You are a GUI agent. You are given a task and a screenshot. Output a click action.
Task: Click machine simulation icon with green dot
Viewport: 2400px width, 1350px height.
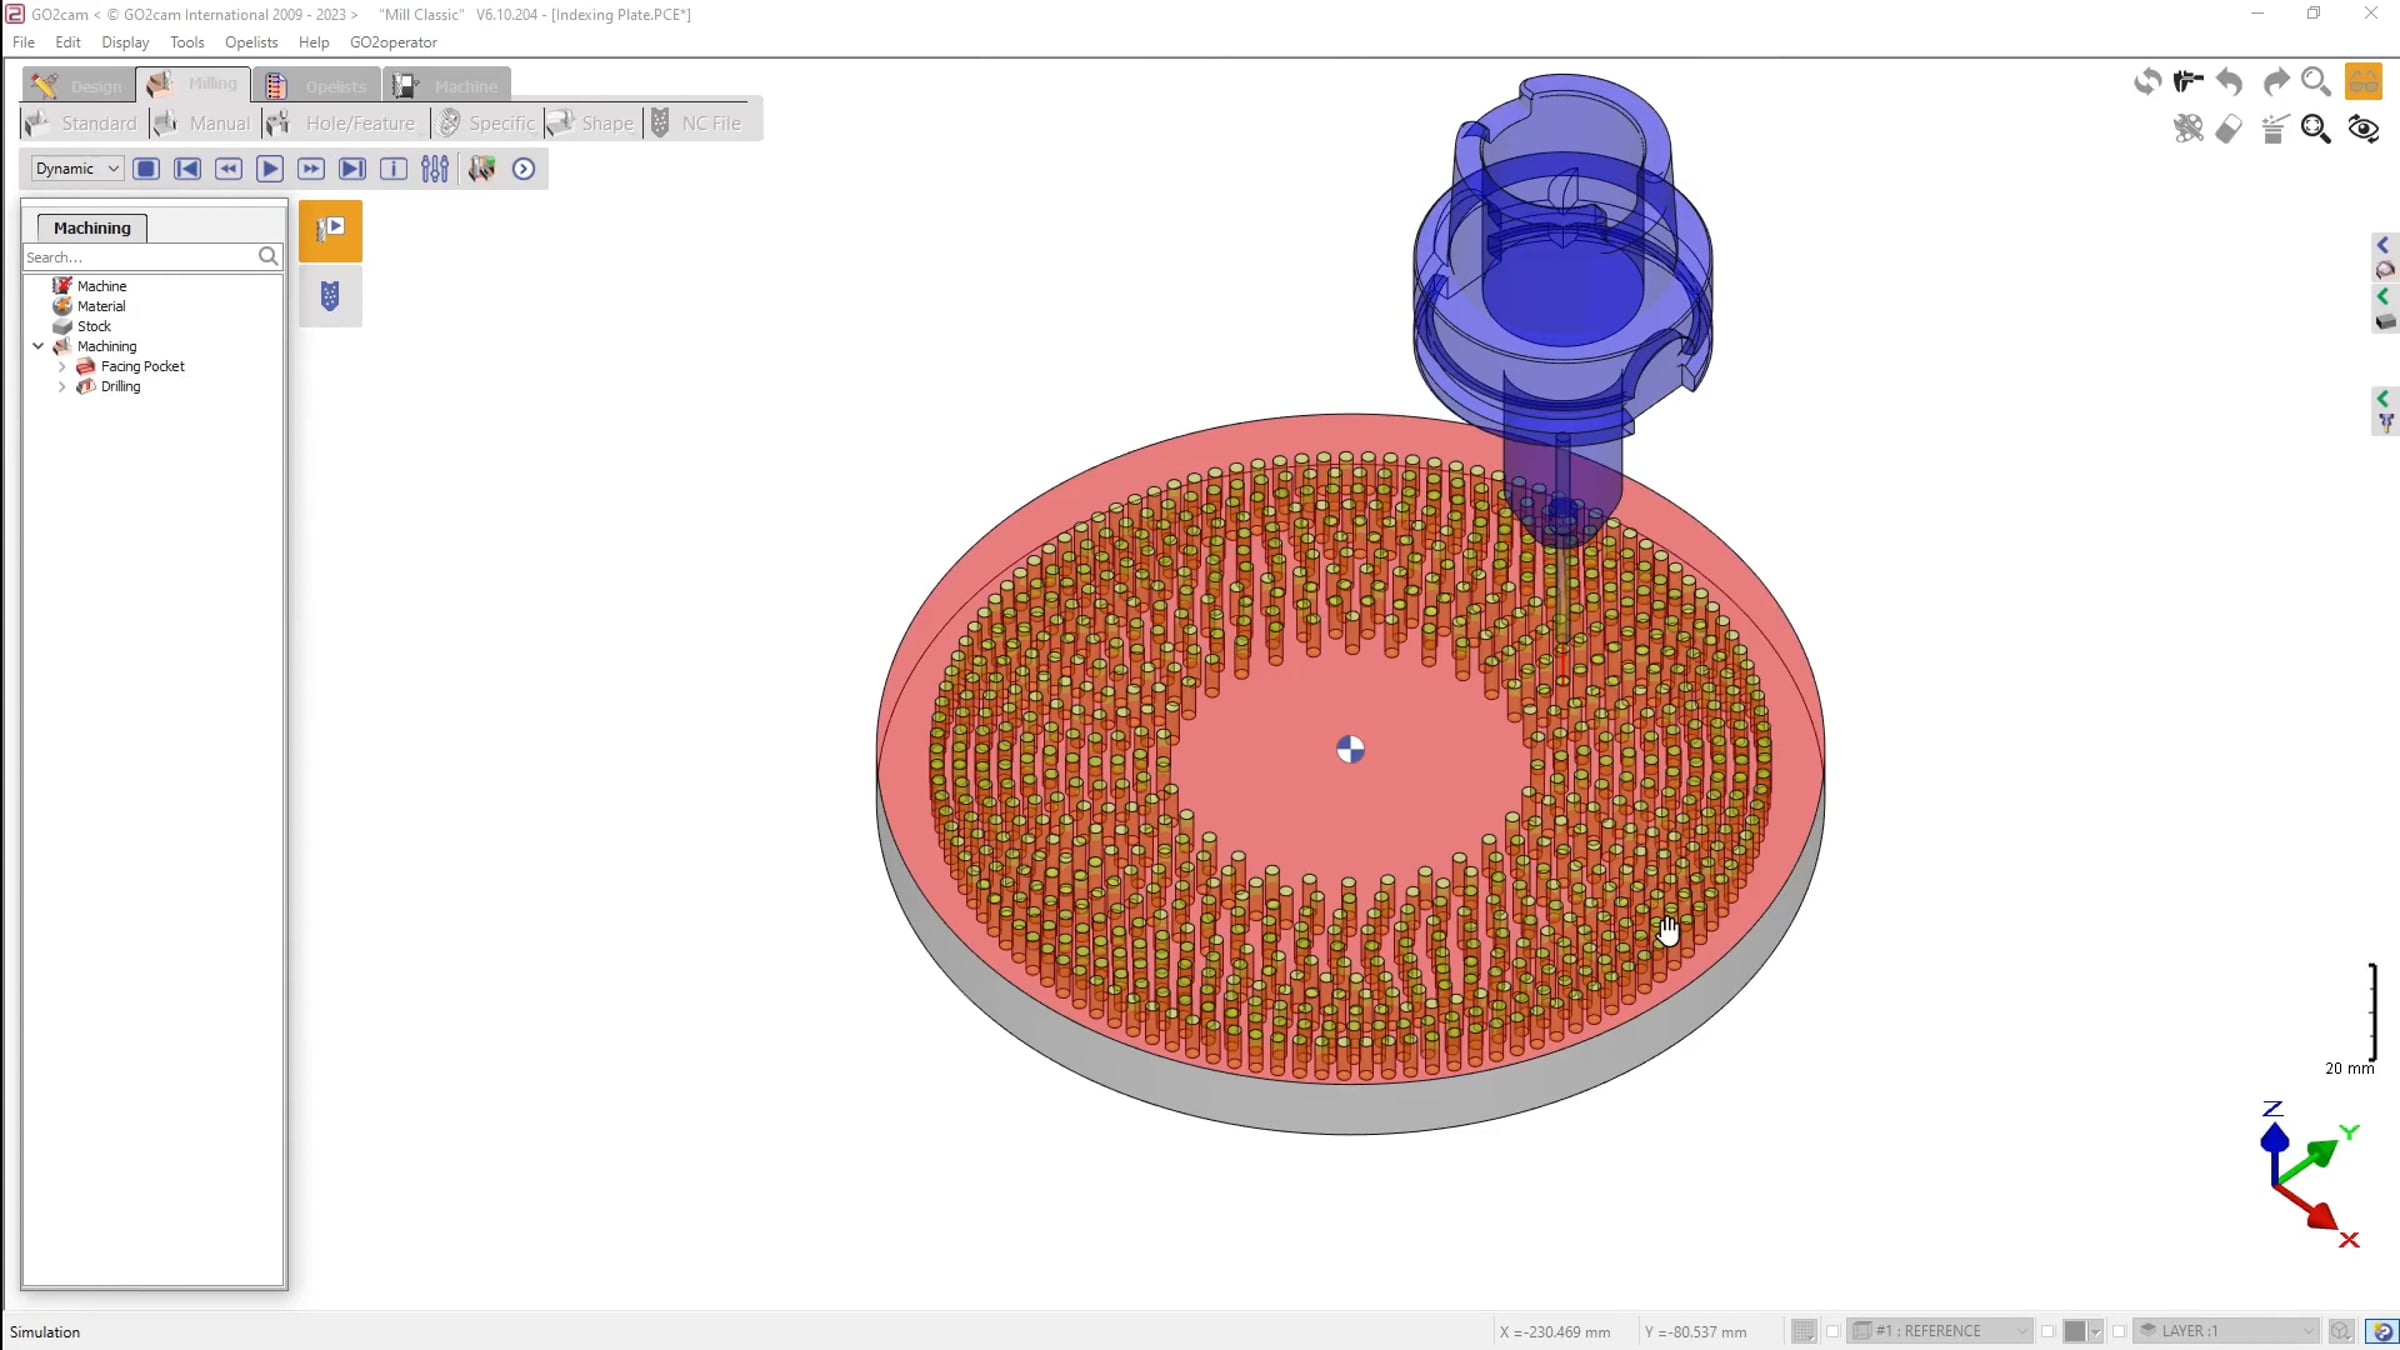pos(482,169)
